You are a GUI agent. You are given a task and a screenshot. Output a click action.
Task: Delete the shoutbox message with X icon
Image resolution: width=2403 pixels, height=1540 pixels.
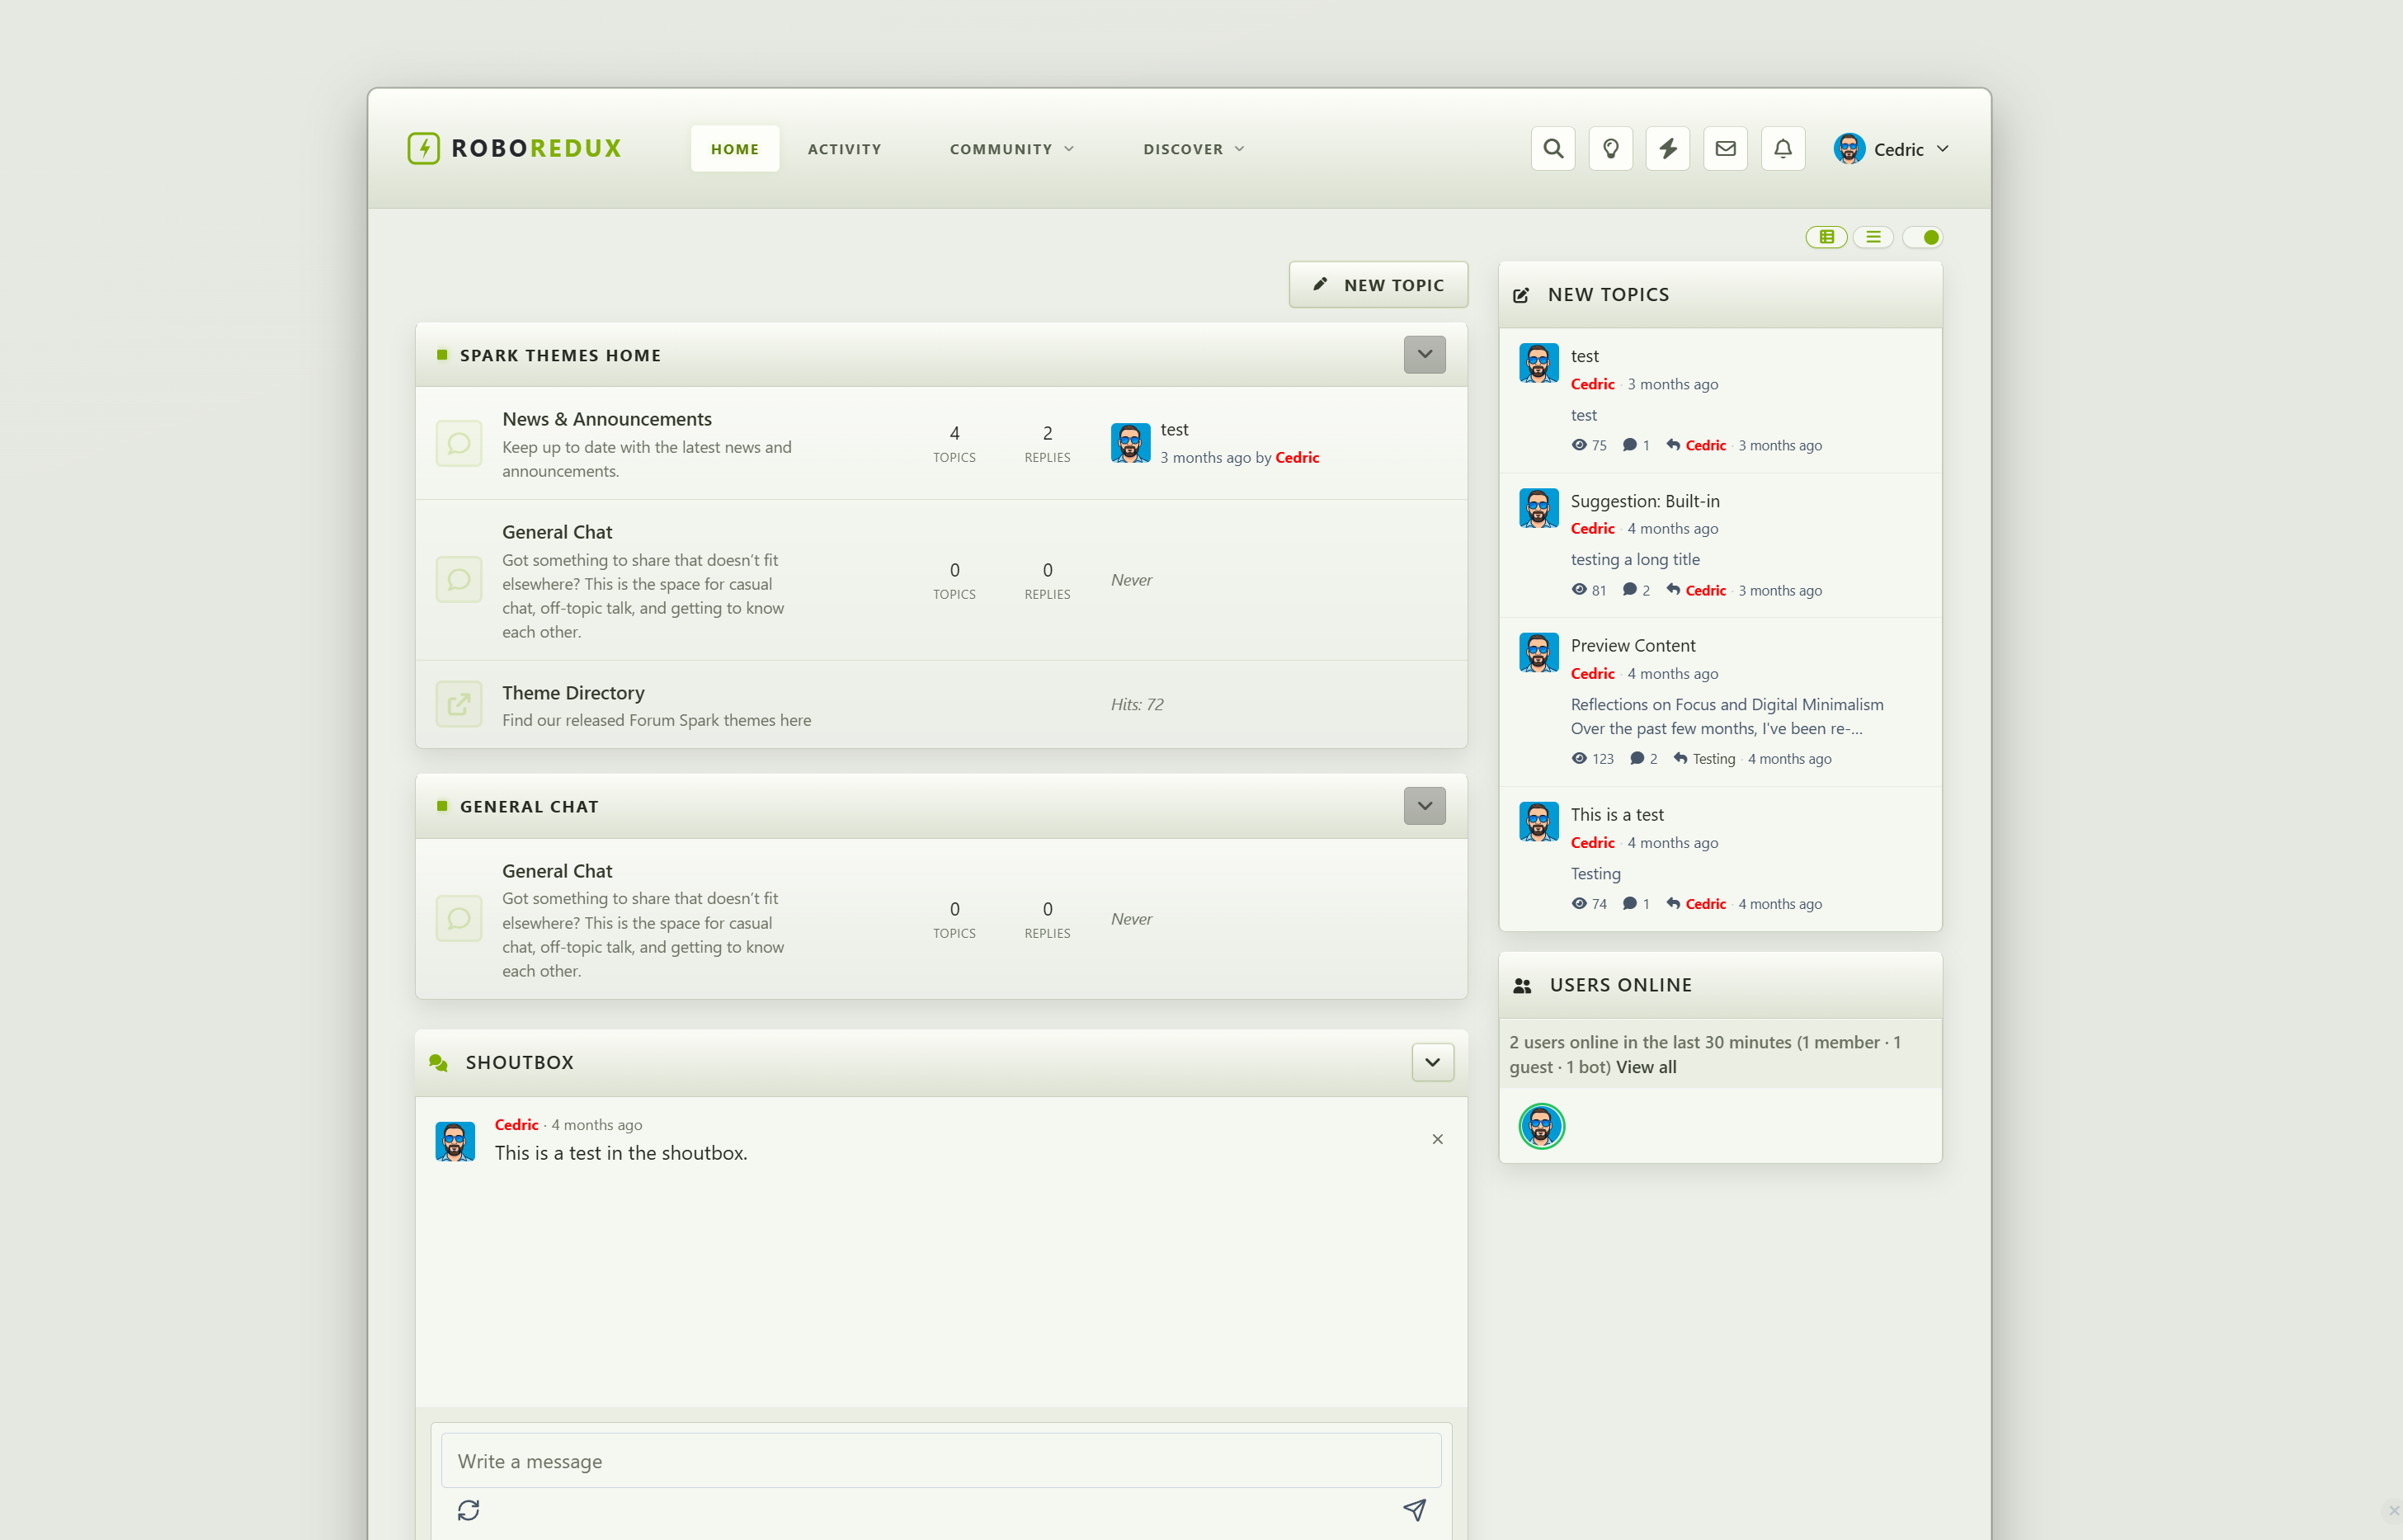click(1437, 1139)
